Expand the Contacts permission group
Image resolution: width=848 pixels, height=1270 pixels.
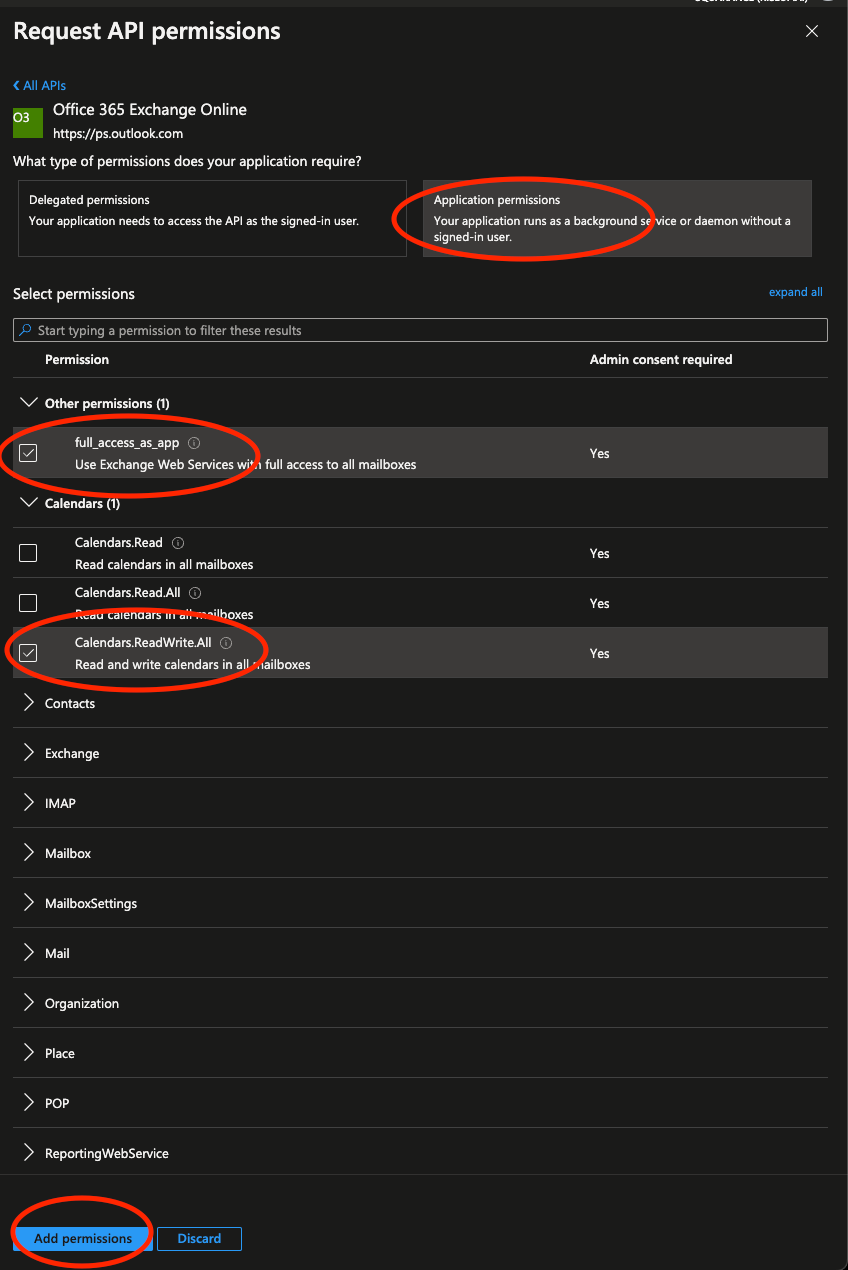coord(28,703)
